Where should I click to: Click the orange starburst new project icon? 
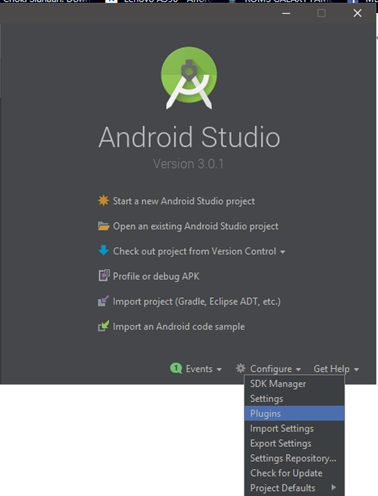click(x=103, y=201)
